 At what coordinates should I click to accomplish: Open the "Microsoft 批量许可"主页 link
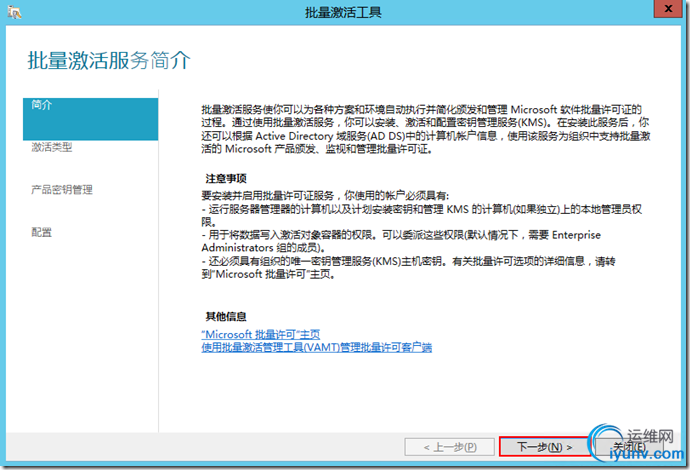pyautogui.click(x=261, y=334)
